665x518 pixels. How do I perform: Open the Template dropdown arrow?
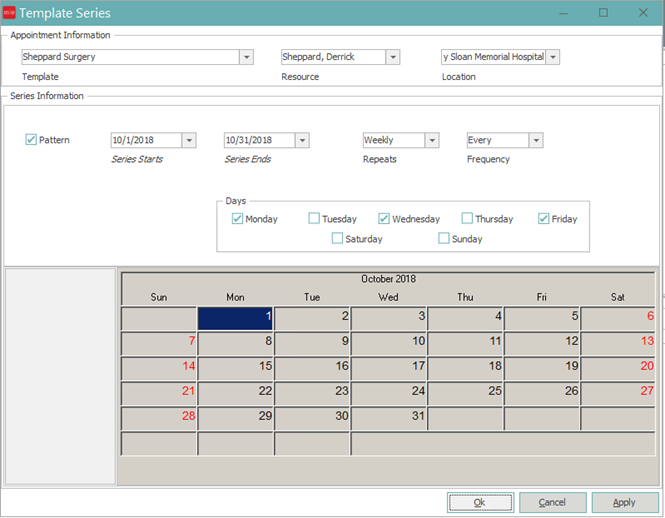click(x=246, y=57)
